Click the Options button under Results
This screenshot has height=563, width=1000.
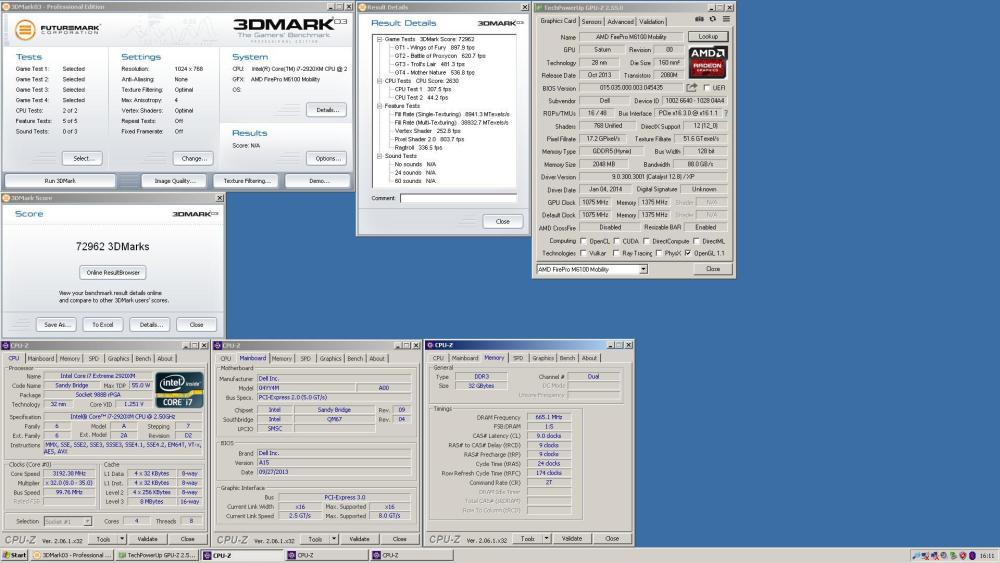(x=327, y=158)
